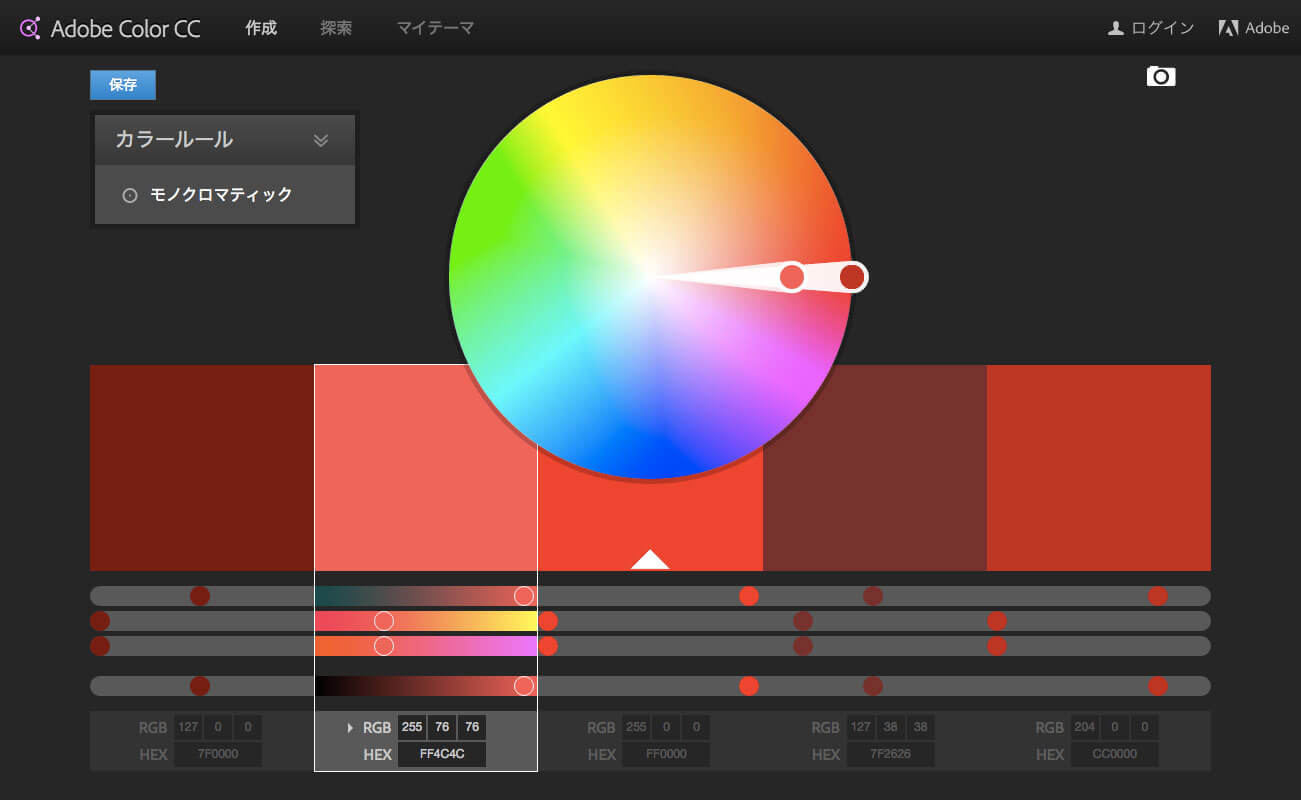Open the 作成 tab
Viewport: 1301px width, 800px height.
pyautogui.click(x=261, y=28)
